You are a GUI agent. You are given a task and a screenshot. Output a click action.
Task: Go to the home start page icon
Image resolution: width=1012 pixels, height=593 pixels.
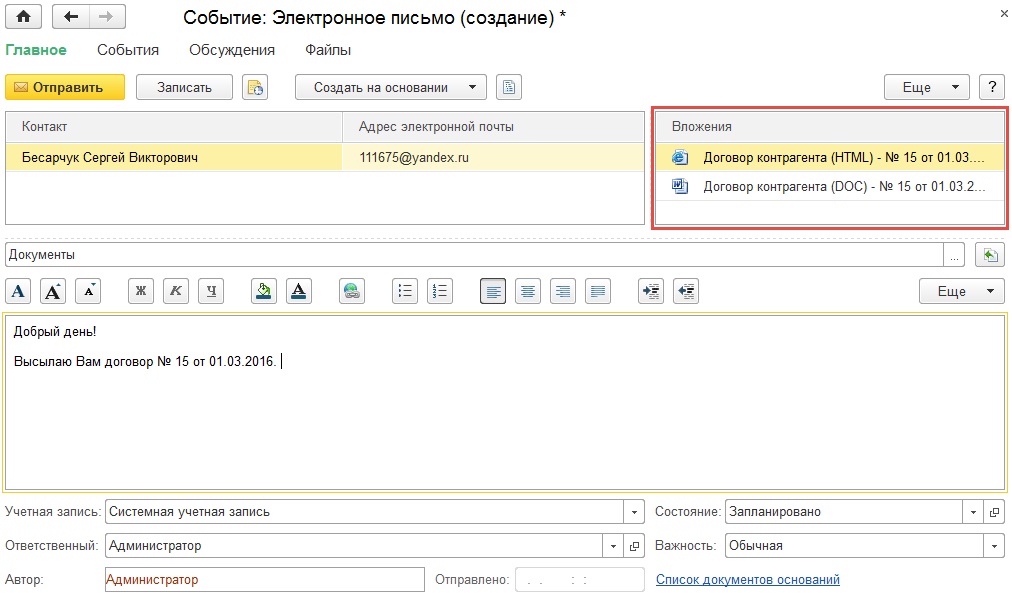click(23, 16)
